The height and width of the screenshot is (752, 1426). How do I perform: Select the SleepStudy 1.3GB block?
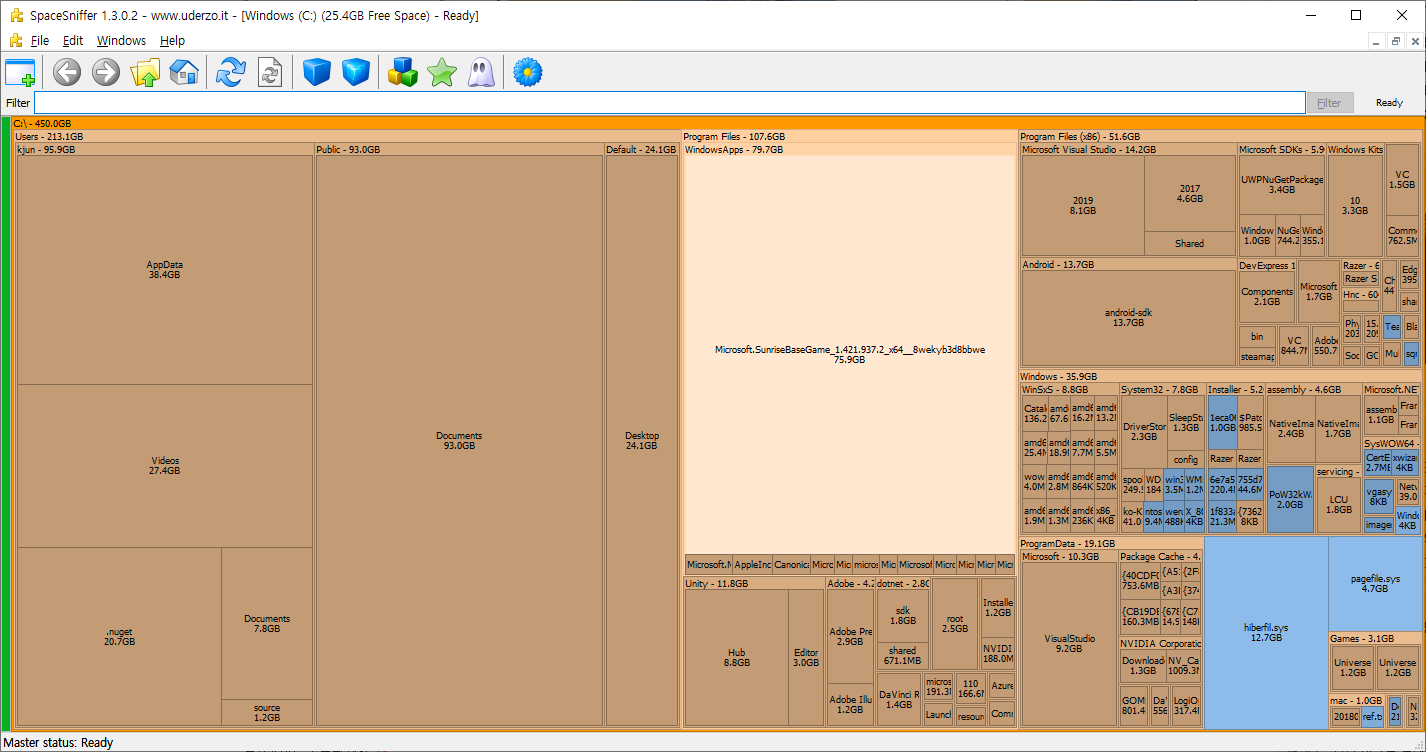click(x=1186, y=423)
